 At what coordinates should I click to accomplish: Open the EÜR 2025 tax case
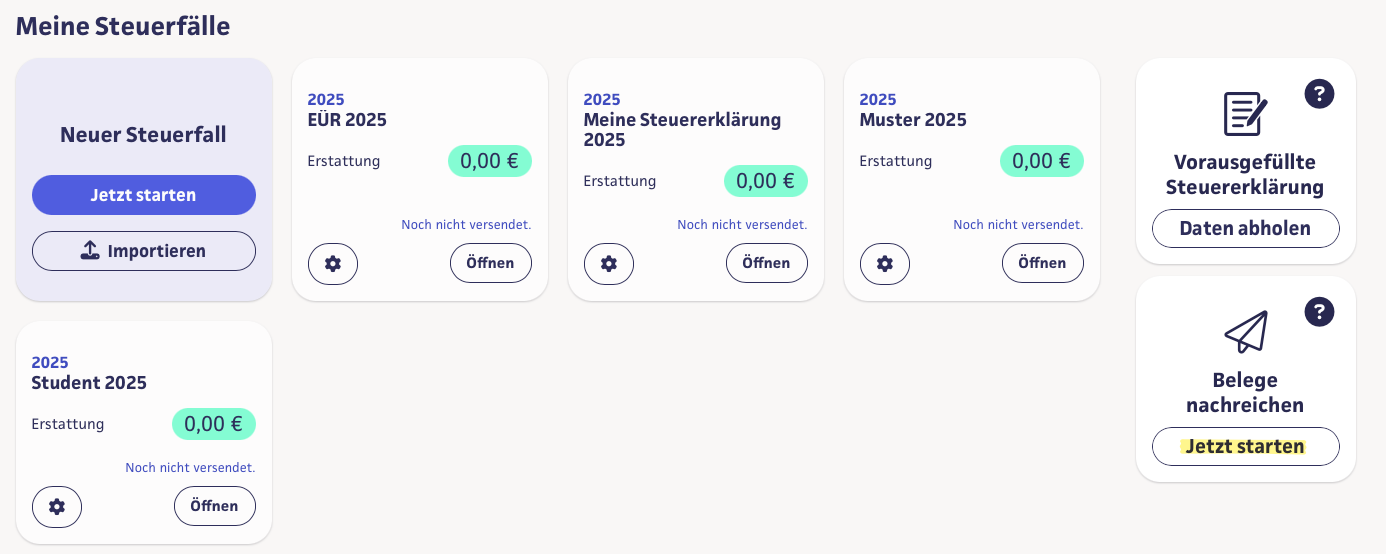point(490,263)
